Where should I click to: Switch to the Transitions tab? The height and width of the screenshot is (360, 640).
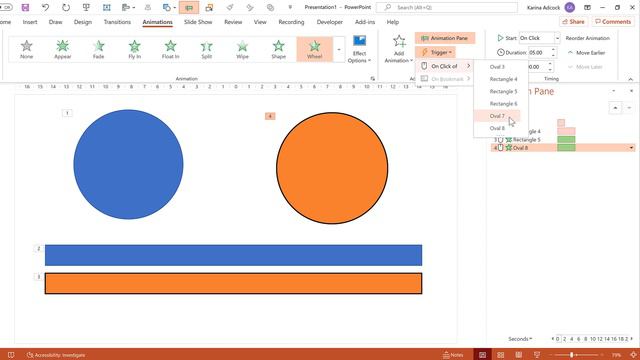117,22
